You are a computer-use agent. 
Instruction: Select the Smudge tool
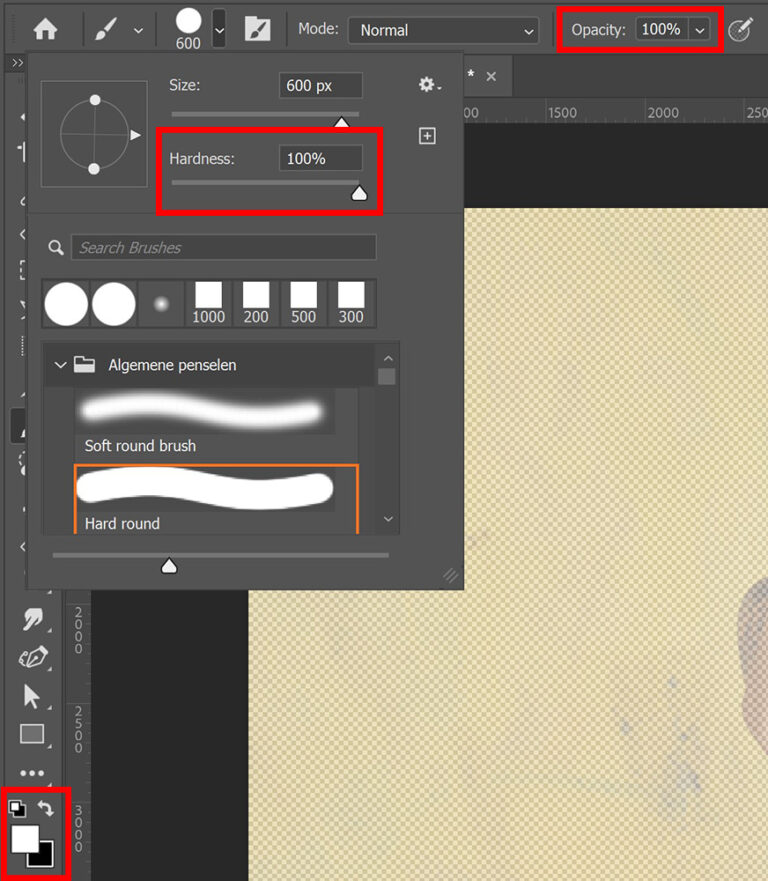(x=32, y=620)
